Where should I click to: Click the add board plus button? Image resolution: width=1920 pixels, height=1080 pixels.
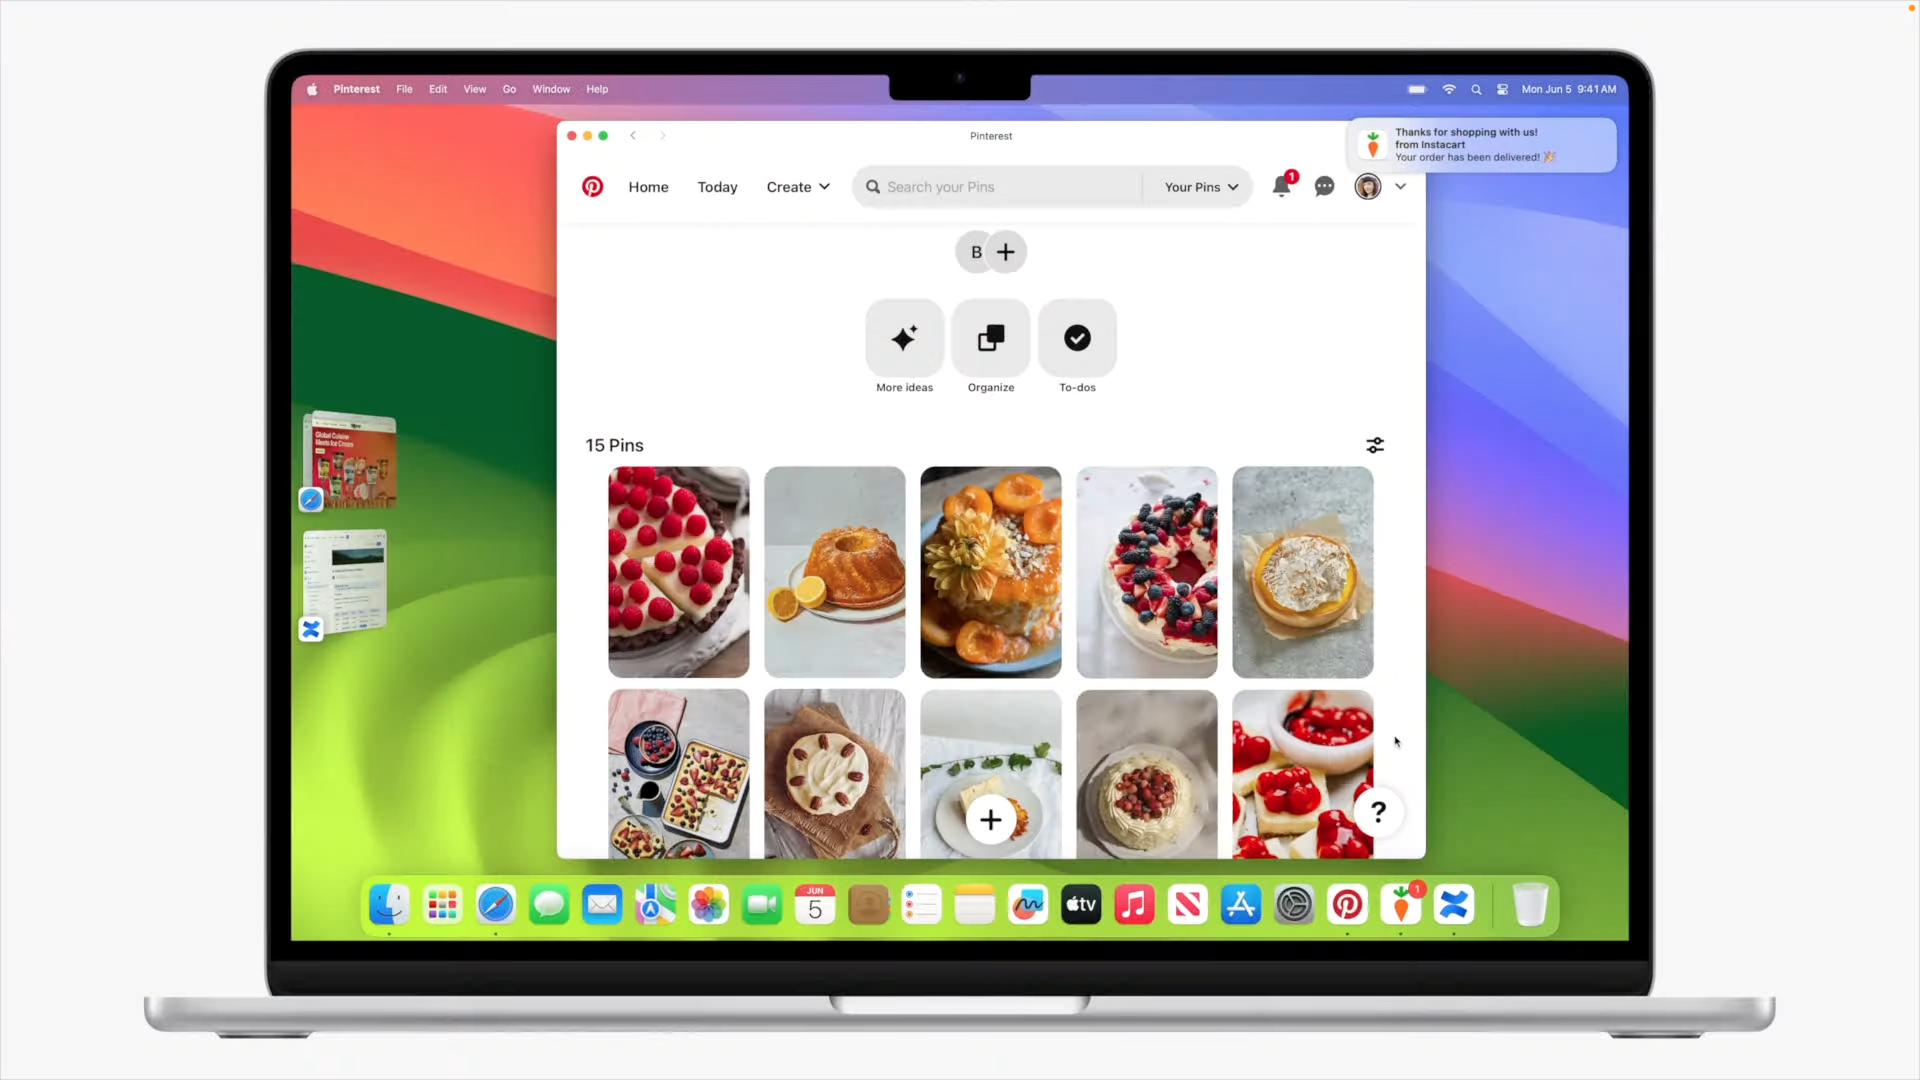tap(1005, 251)
